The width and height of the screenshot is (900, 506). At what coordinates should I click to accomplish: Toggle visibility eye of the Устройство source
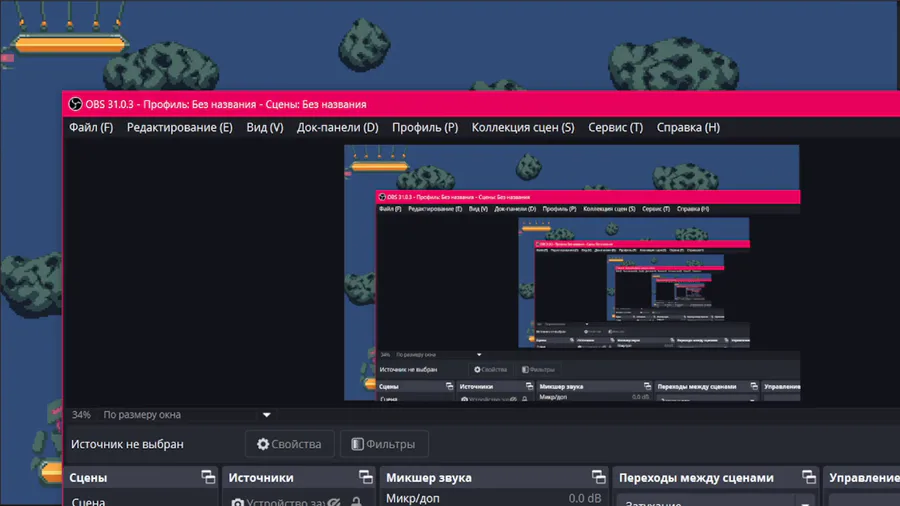pos(334,502)
